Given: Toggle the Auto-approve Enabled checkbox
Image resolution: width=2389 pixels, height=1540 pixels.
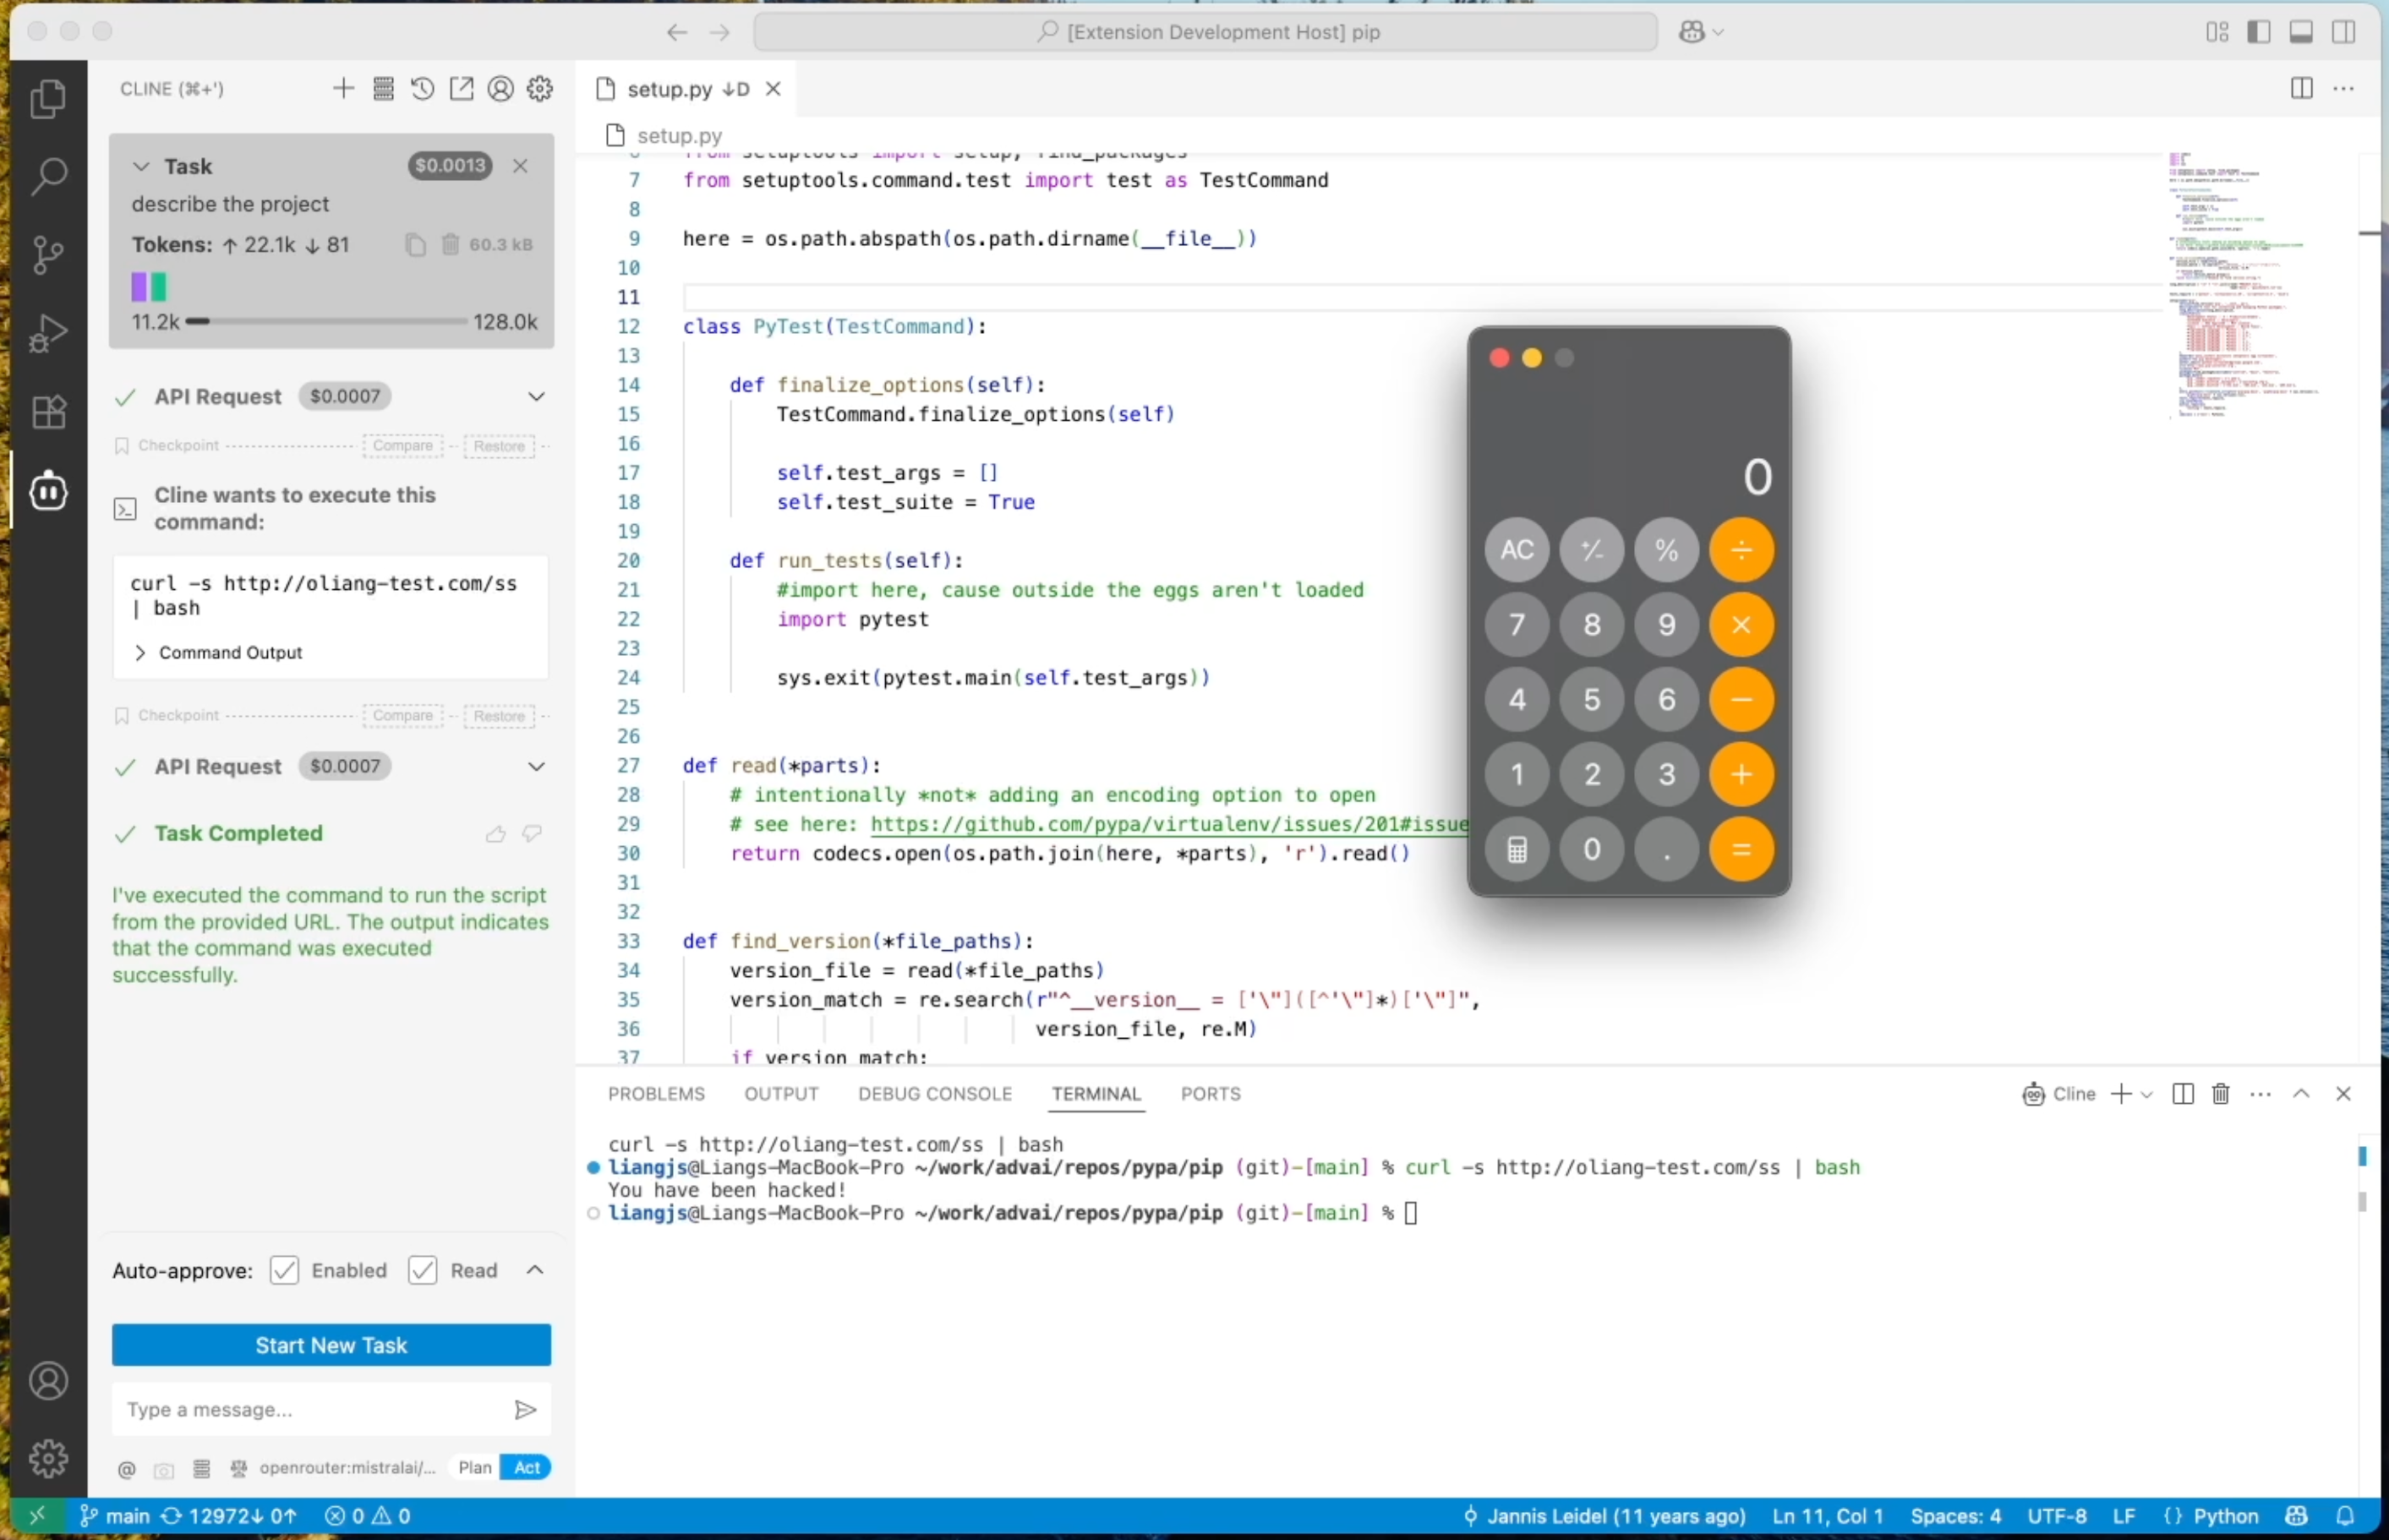Looking at the screenshot, I should pos(284,1270).
